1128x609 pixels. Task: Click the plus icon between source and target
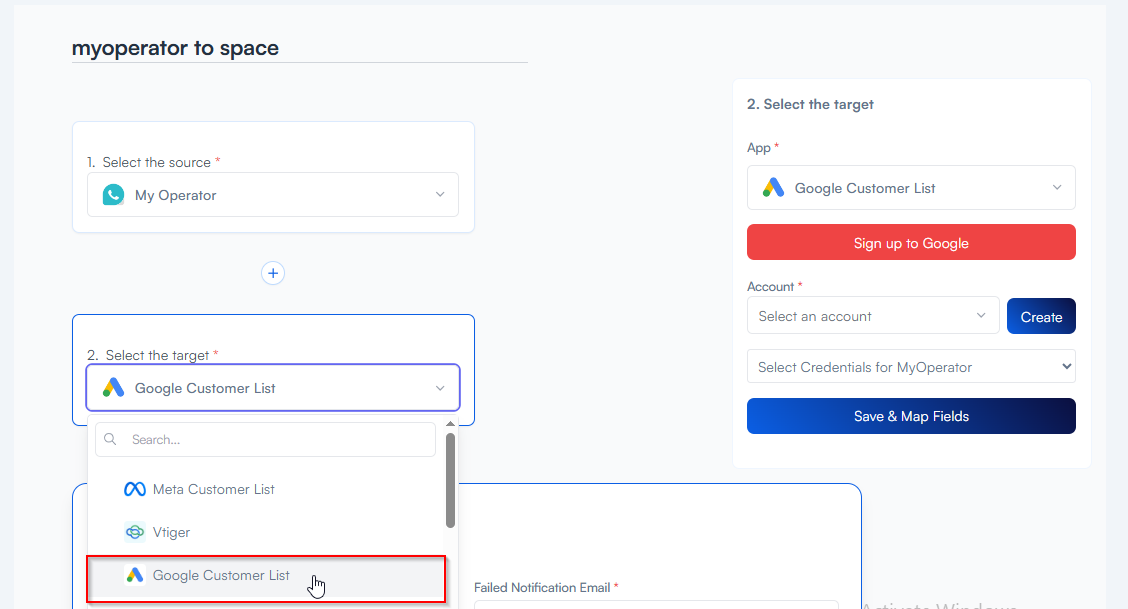(x=273, y=273)
